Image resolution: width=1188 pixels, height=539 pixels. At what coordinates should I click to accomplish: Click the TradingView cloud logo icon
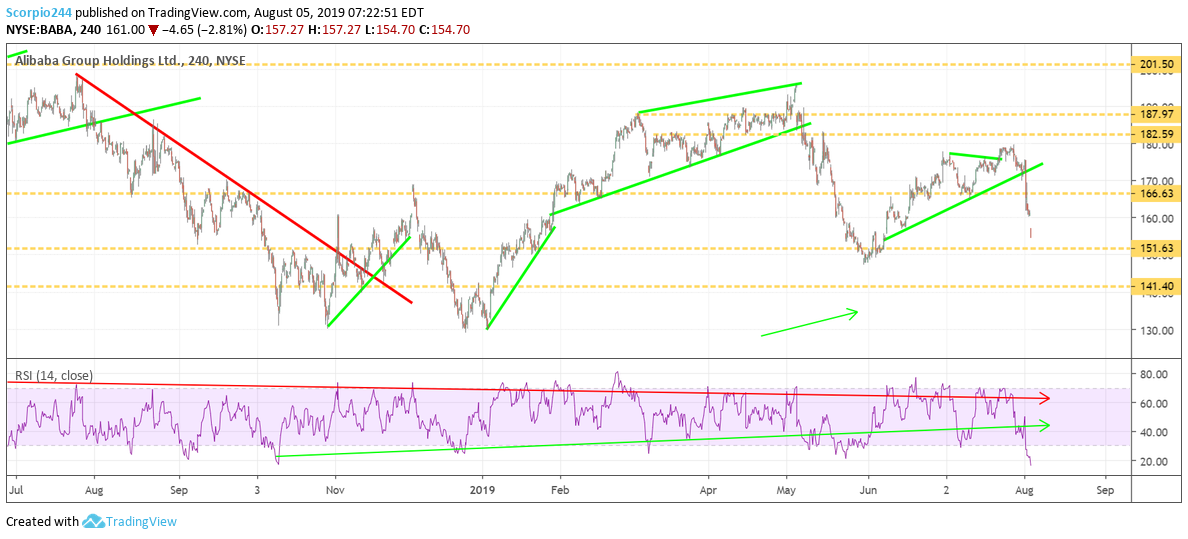pos(93,522)
